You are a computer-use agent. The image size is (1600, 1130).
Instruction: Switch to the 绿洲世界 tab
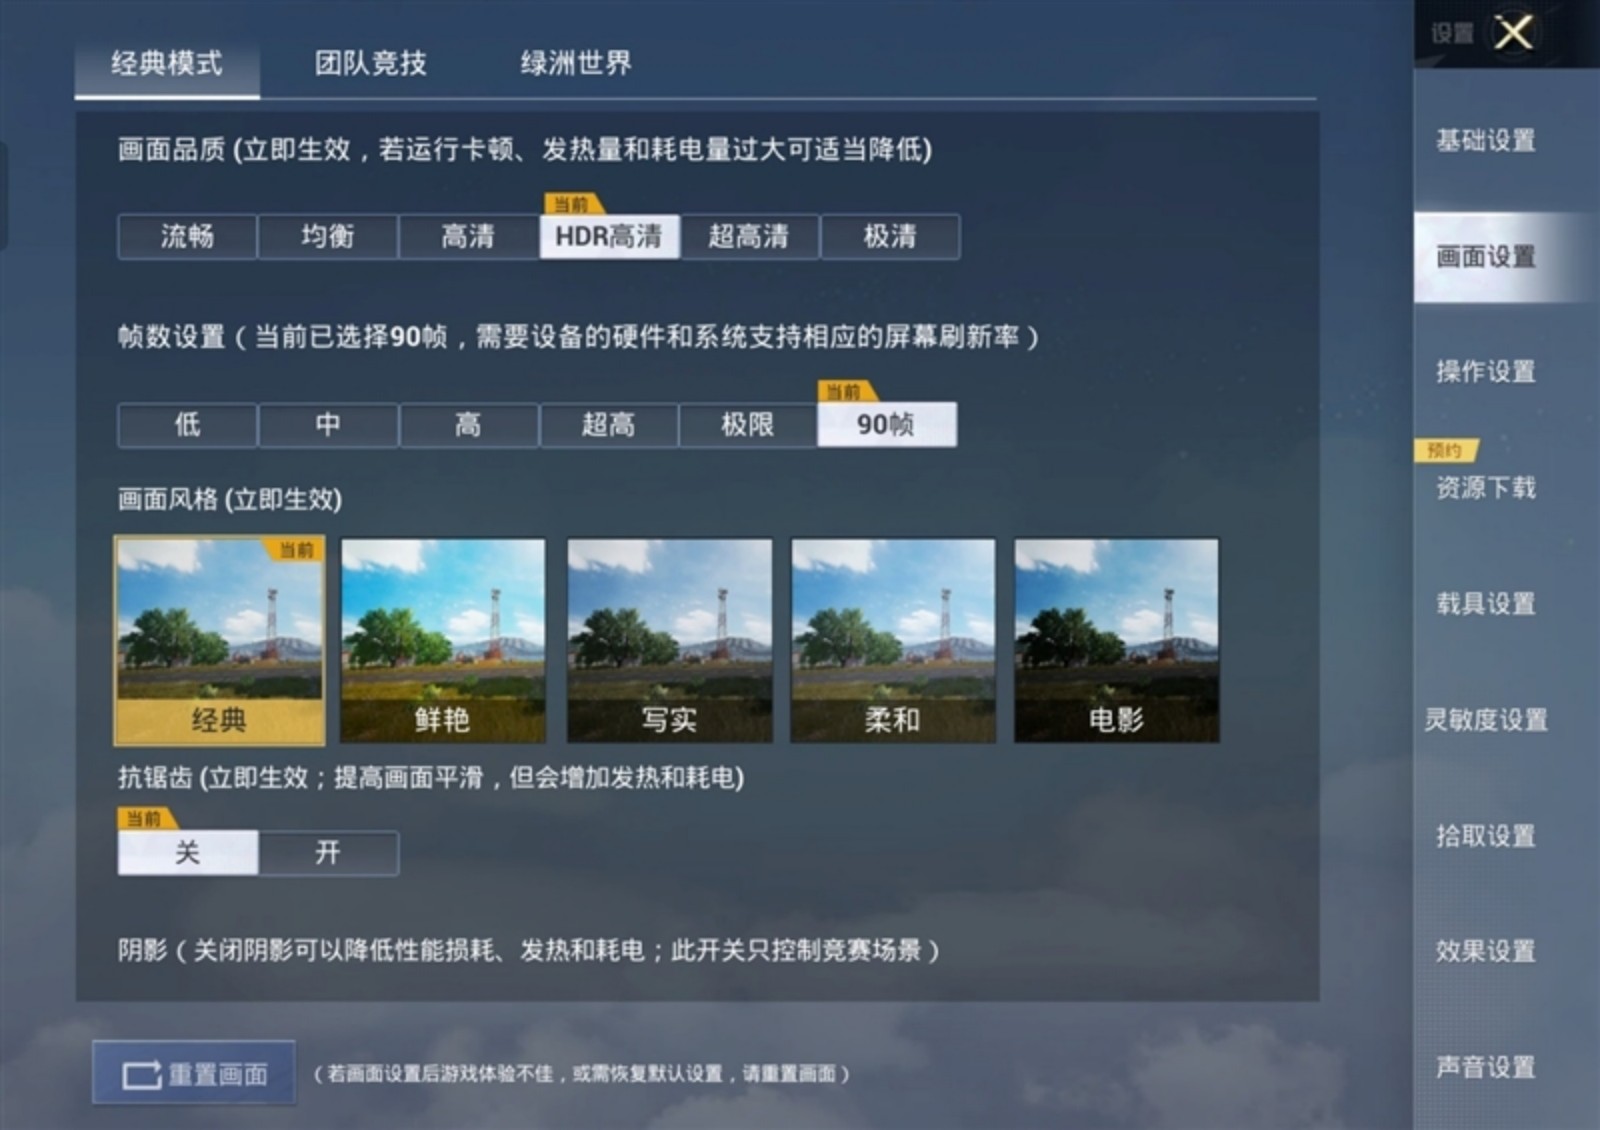[x=575, y=64]
